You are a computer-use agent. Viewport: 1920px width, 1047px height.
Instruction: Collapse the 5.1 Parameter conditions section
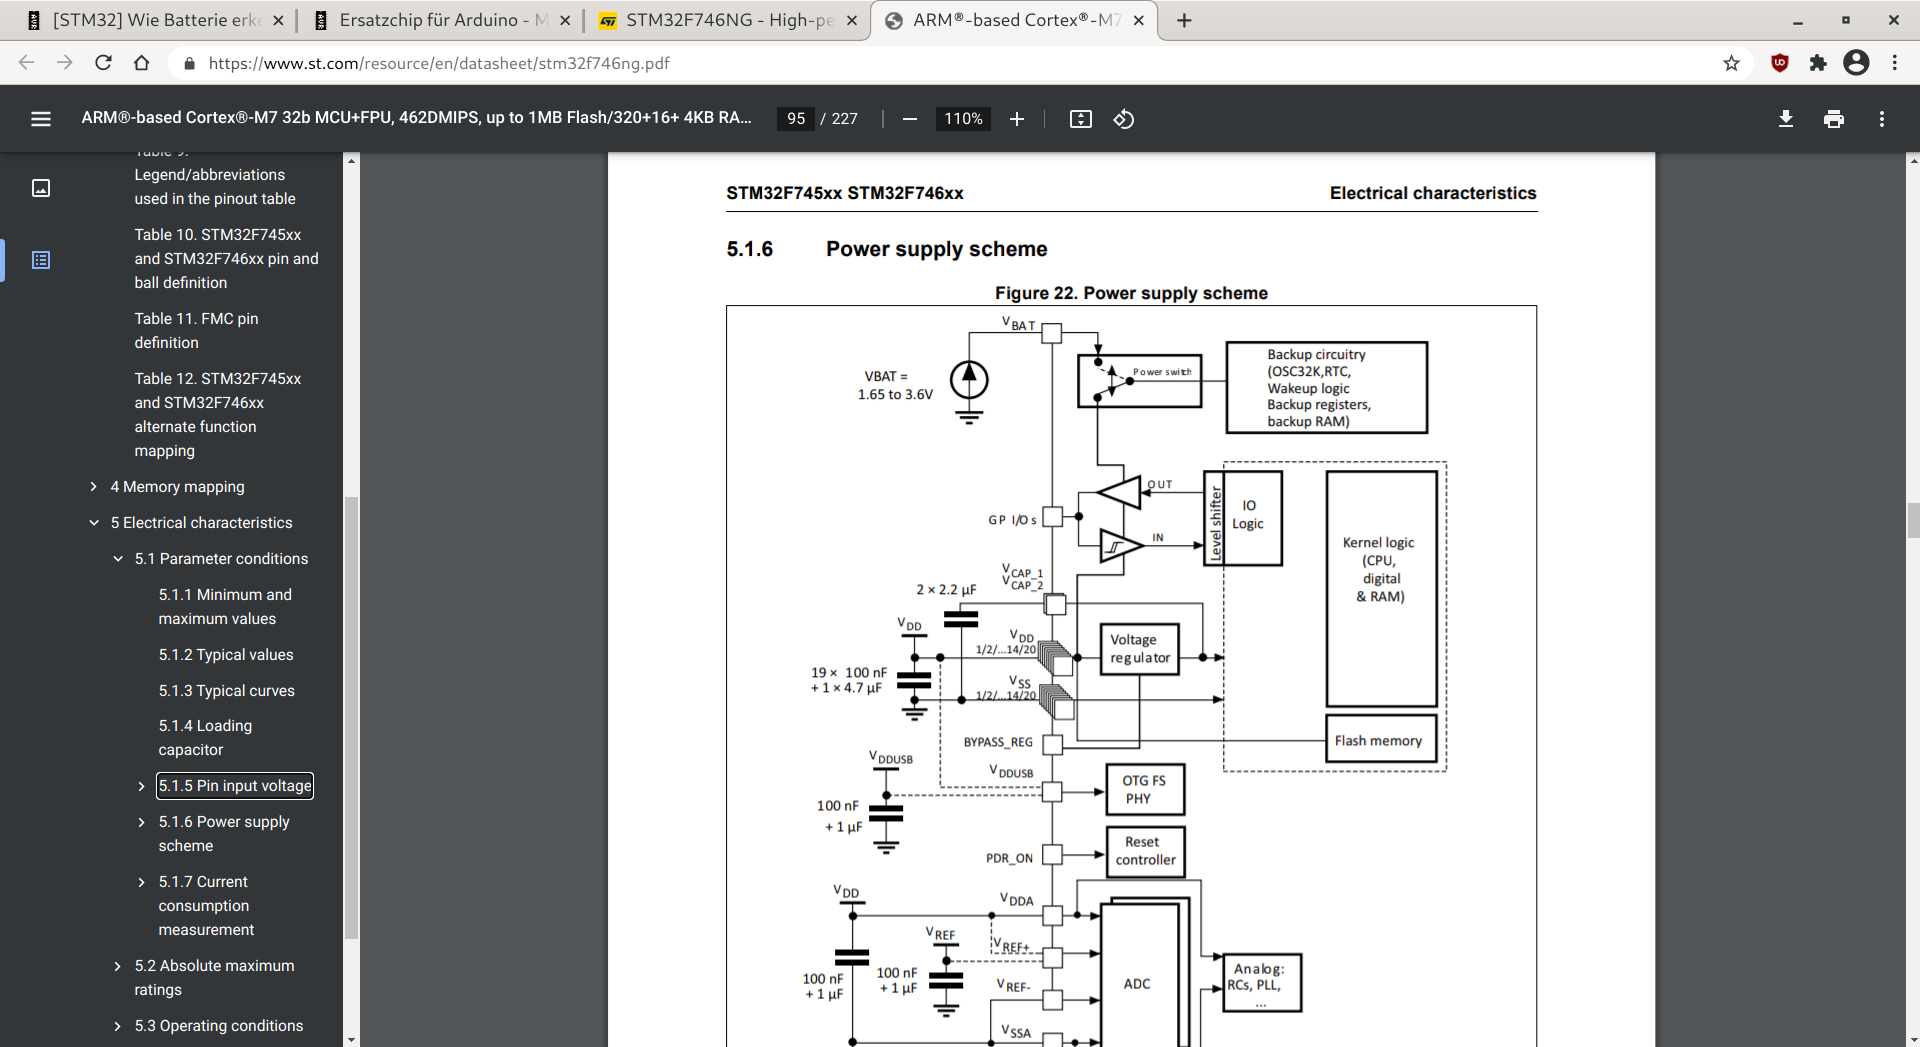(118, 559)
